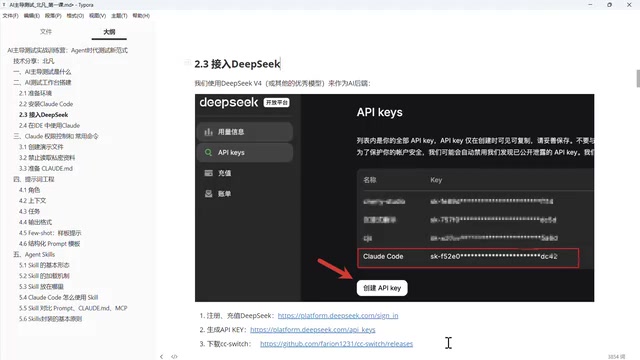Screen dimensions: 640x360
Task: Click the heading 2.3 接入DeepSeek in editor
Action: click(237, 64)
